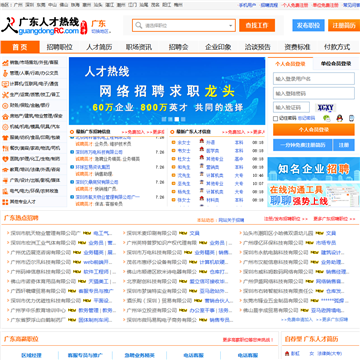The height and width of the screenshot is (360, 360).
Task: Select the last banner carousel indicator
Action: tap(183, 119)
